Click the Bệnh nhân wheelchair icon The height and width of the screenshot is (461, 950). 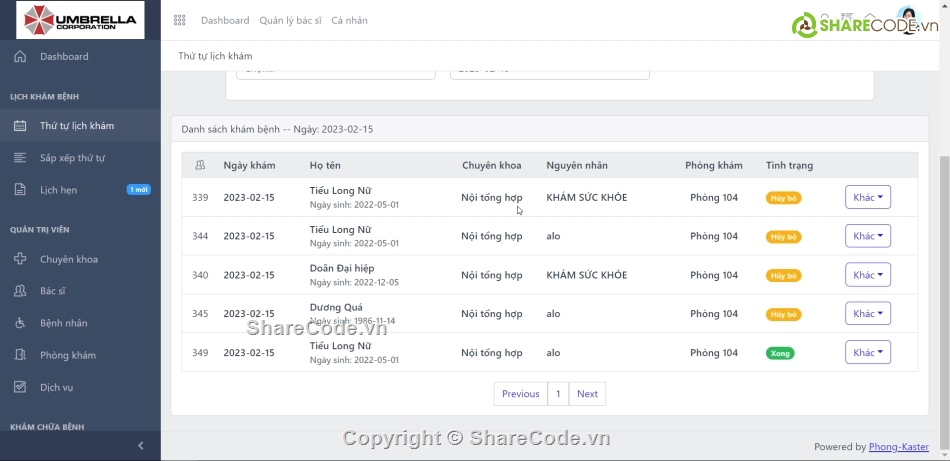pos(20,323)
